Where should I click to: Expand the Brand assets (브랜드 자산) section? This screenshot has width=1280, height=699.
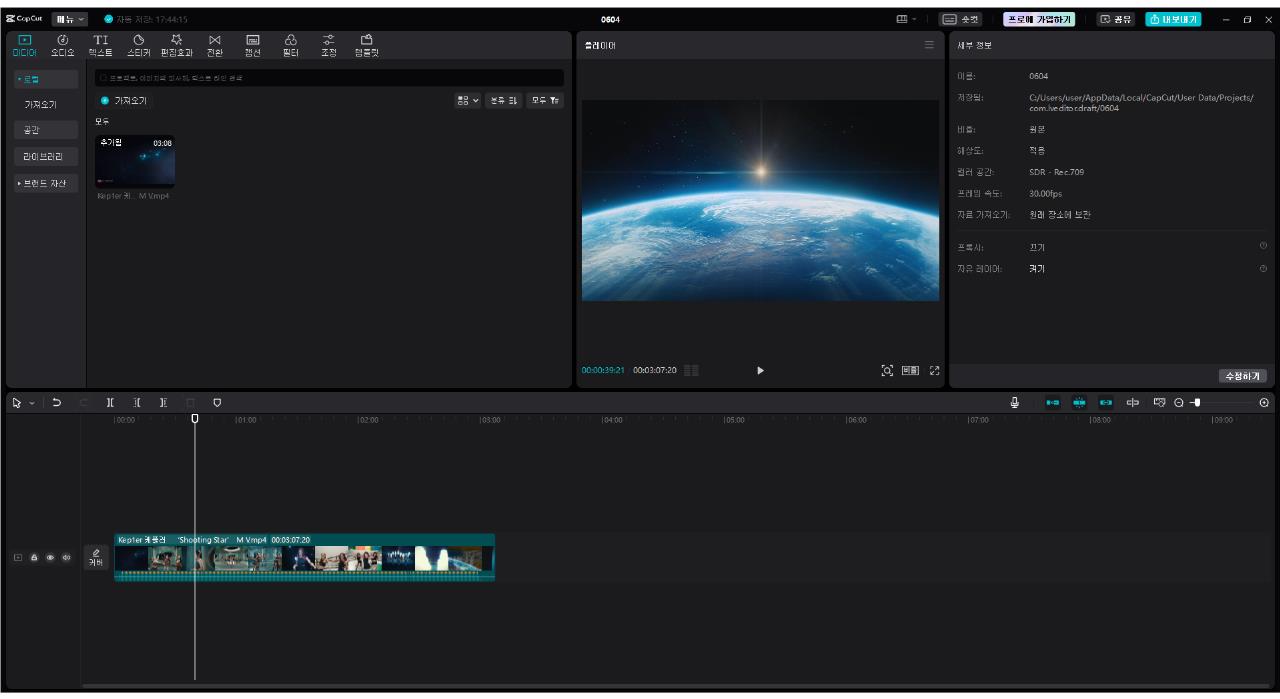[45, 183]
